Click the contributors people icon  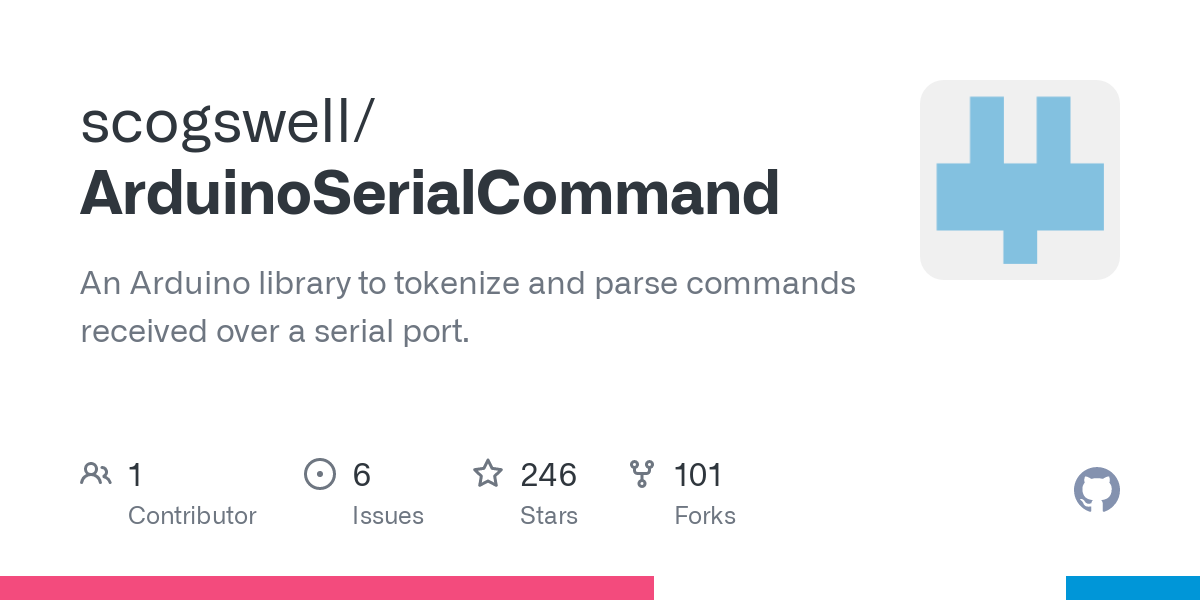point(96,474)
